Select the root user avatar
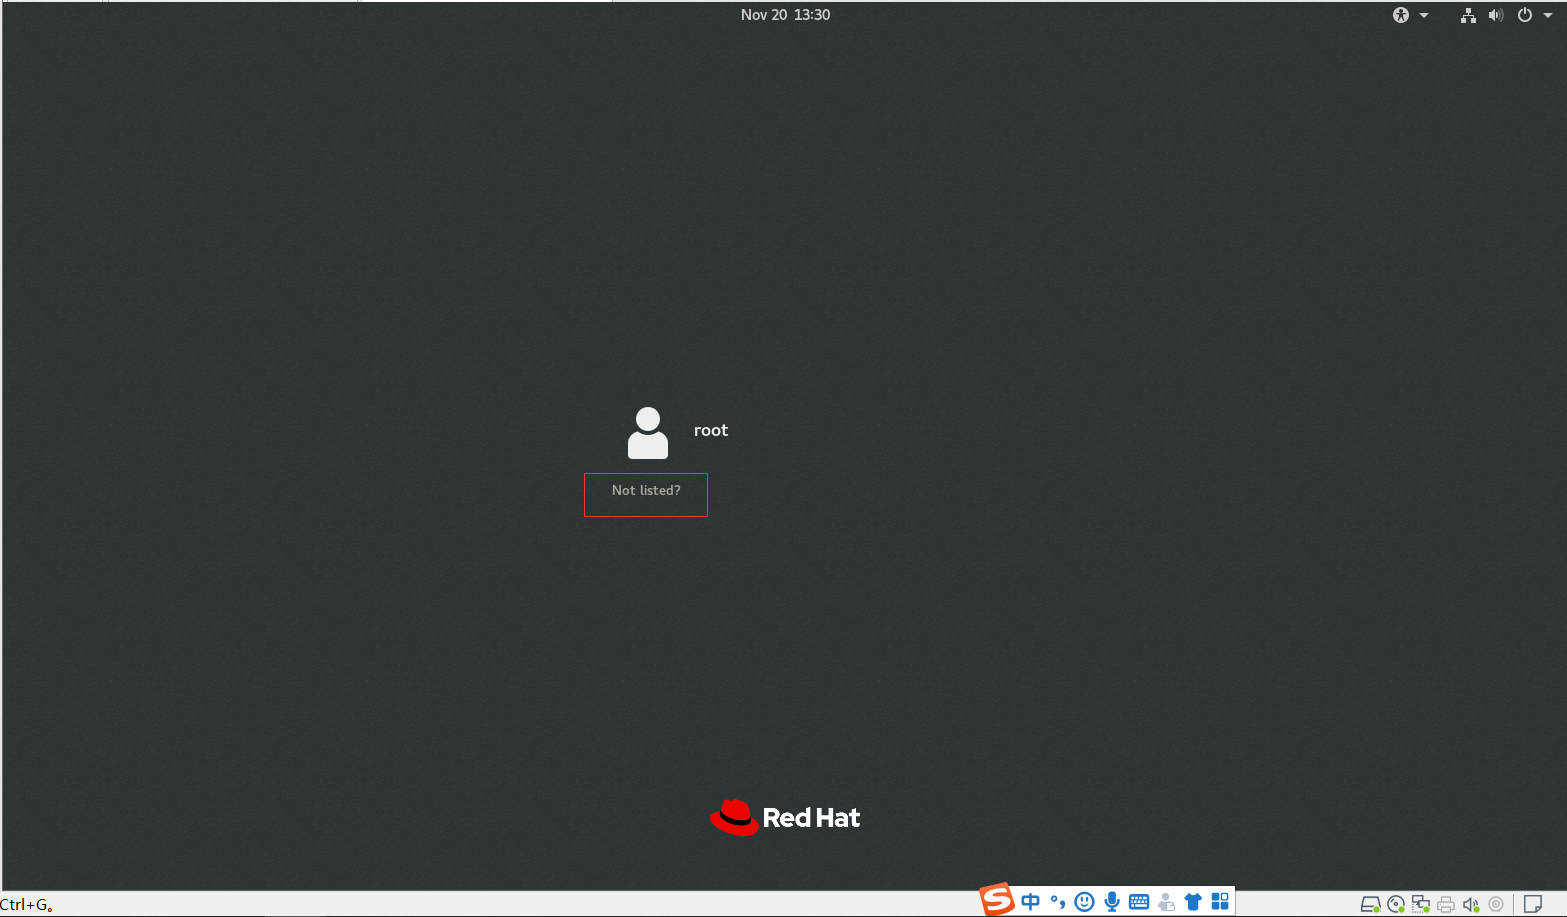 (x=648, y=433)
